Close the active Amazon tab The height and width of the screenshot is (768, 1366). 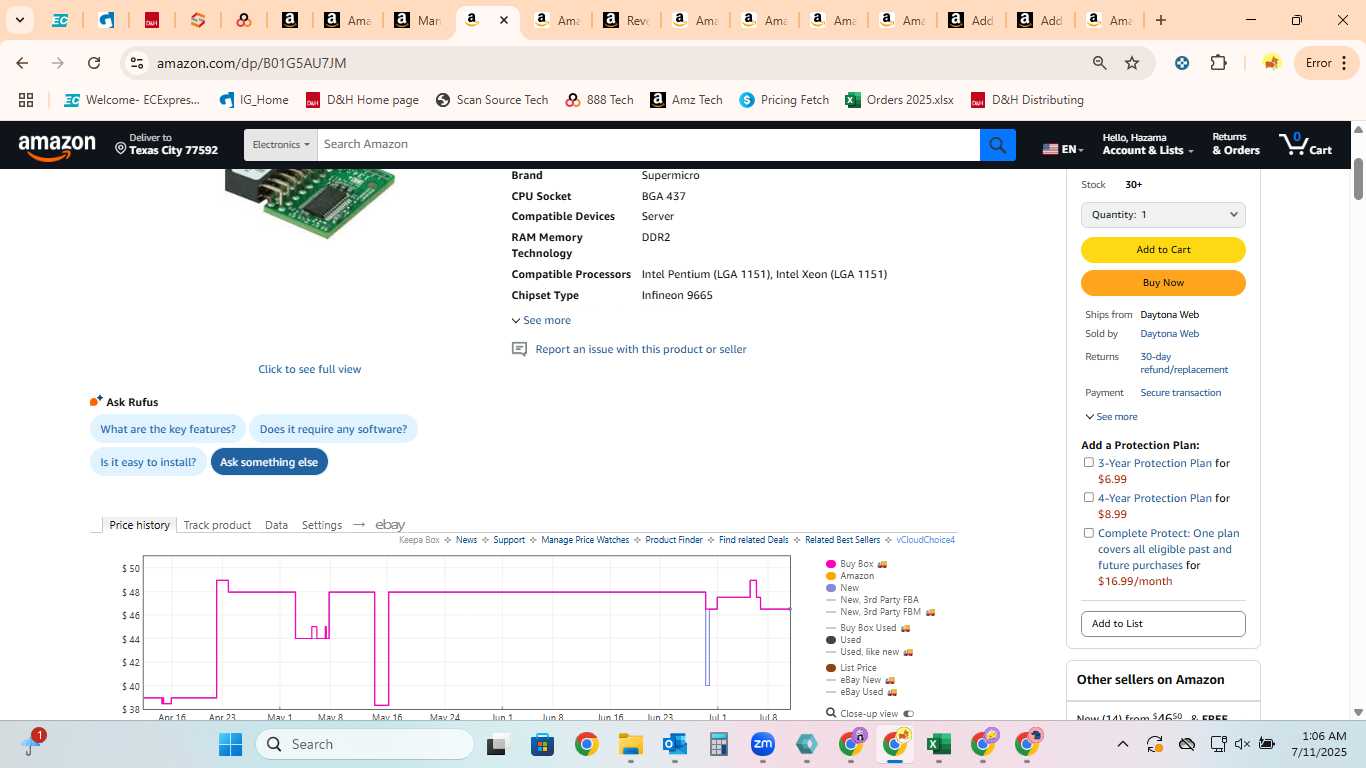[504, 20]
